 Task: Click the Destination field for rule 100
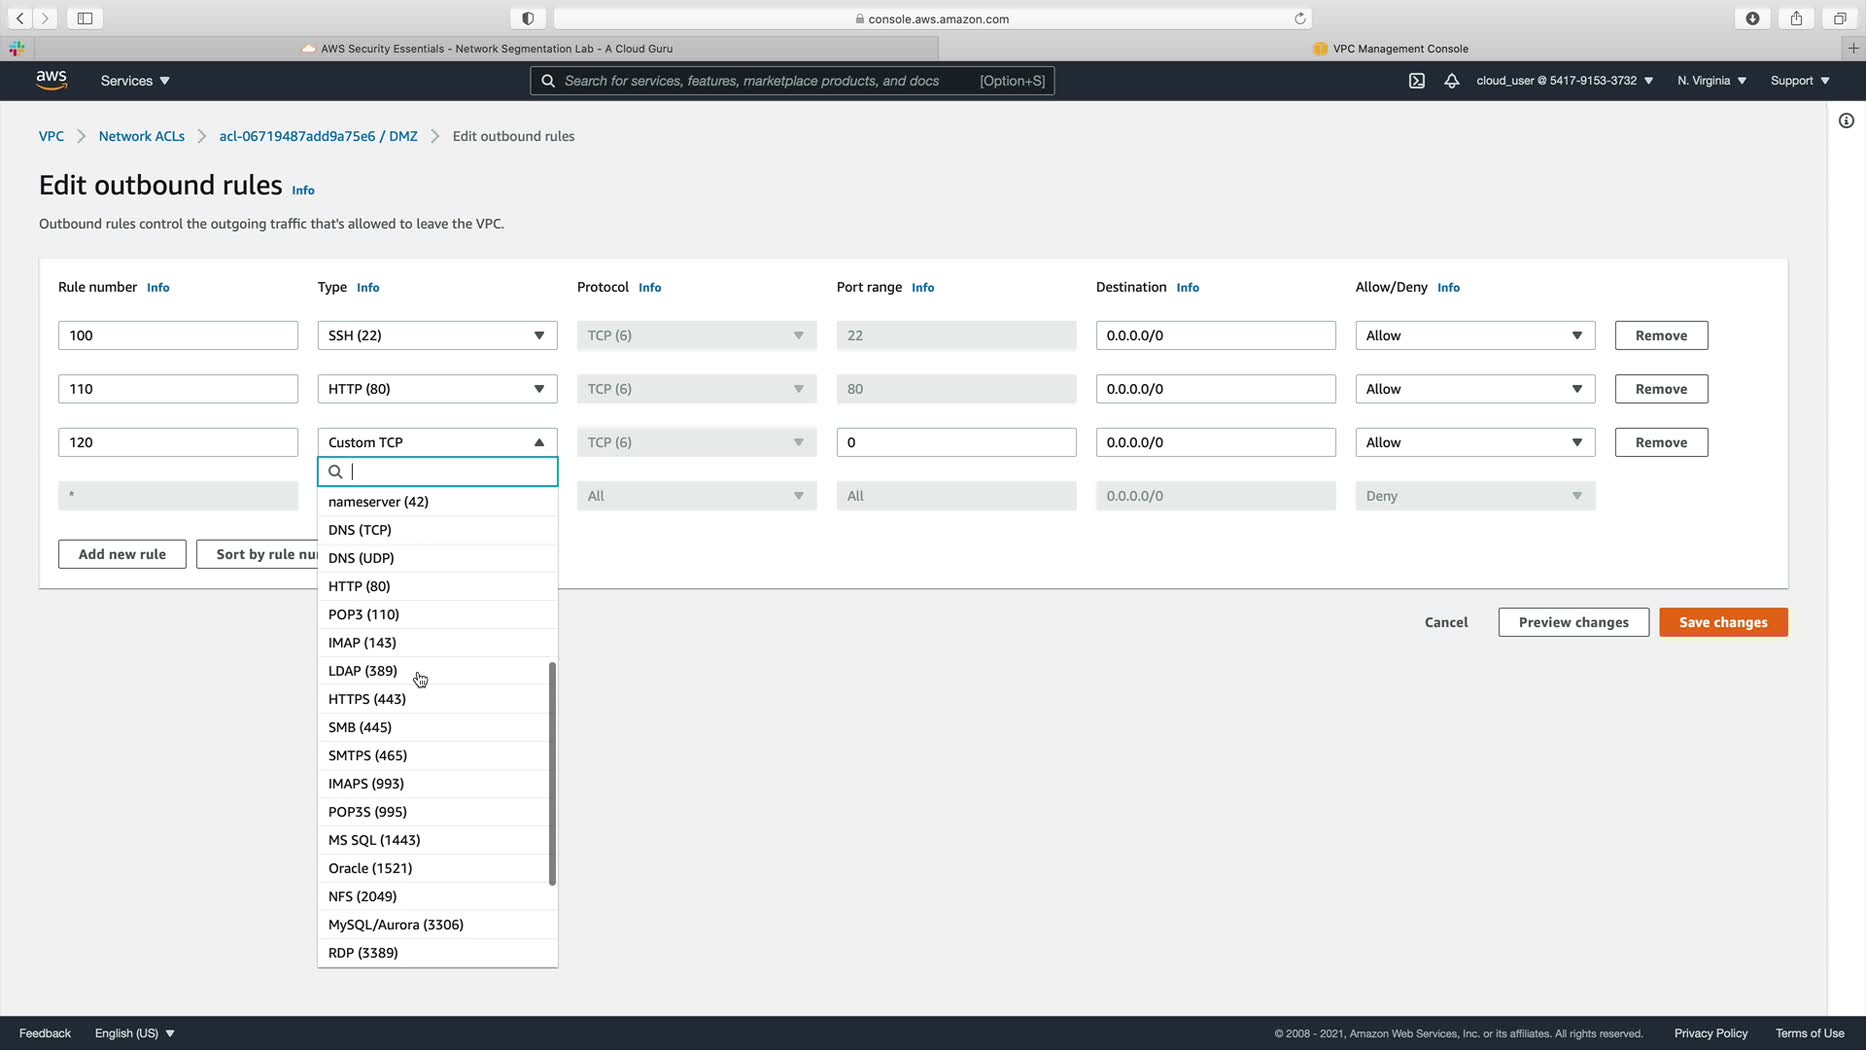click(x=1215, y=335)
